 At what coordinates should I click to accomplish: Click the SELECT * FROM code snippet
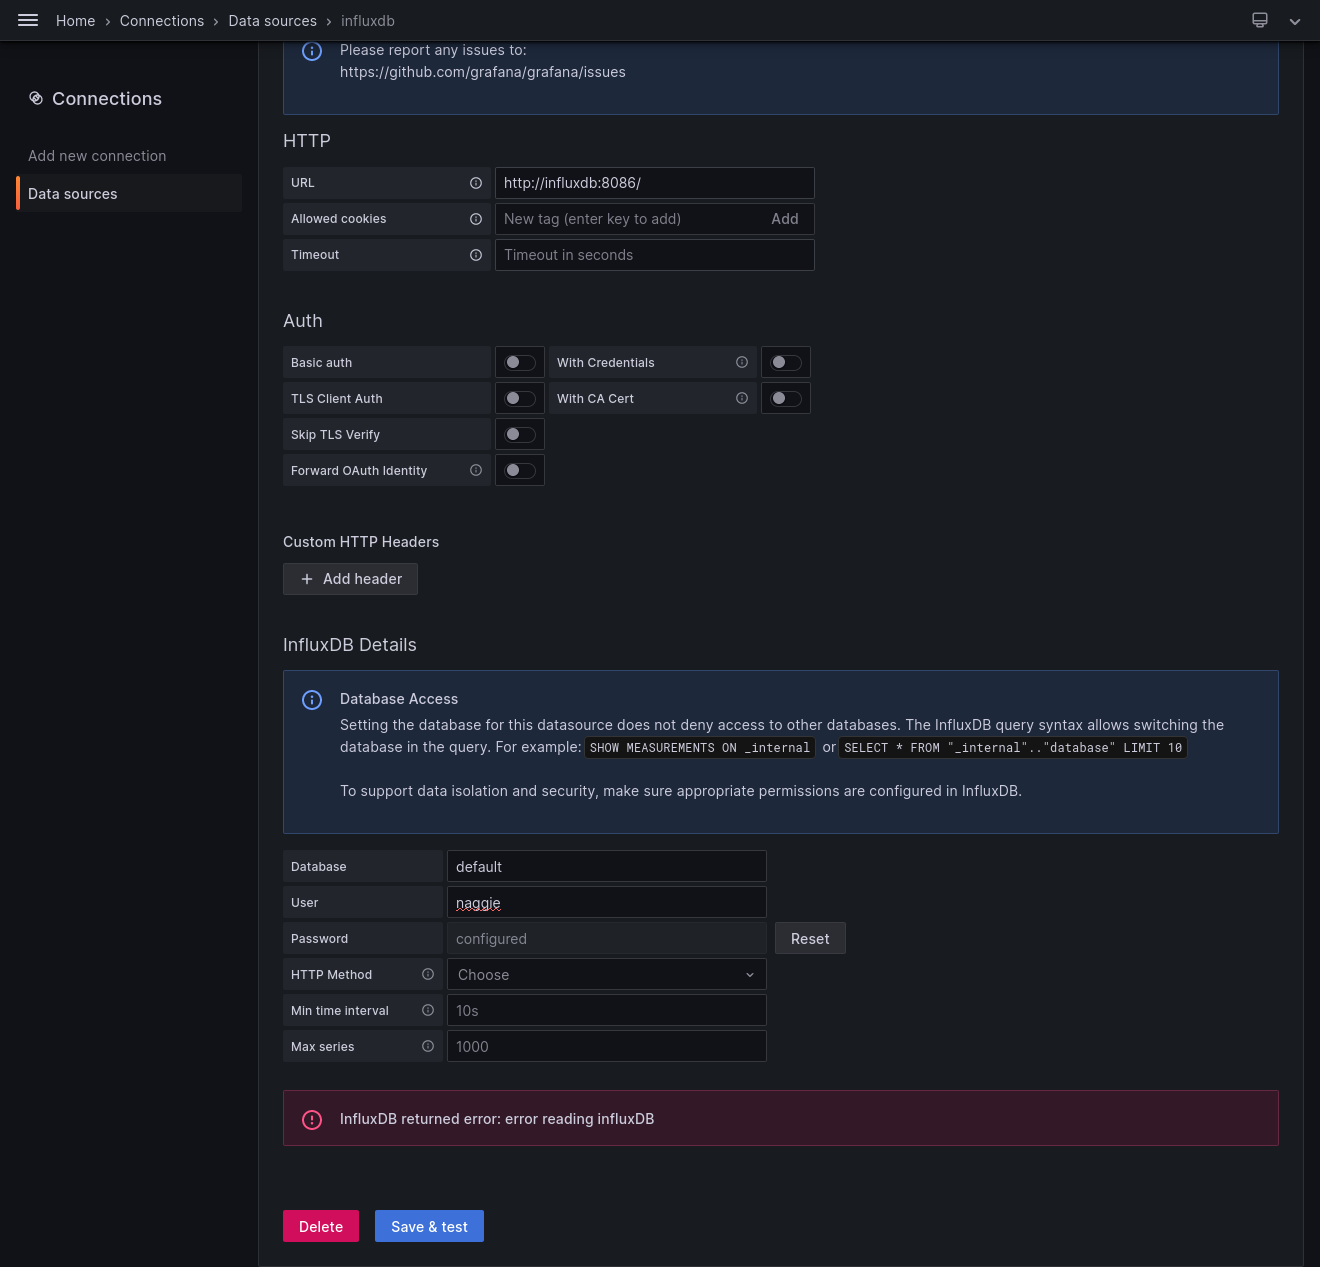coord(1013,748)
